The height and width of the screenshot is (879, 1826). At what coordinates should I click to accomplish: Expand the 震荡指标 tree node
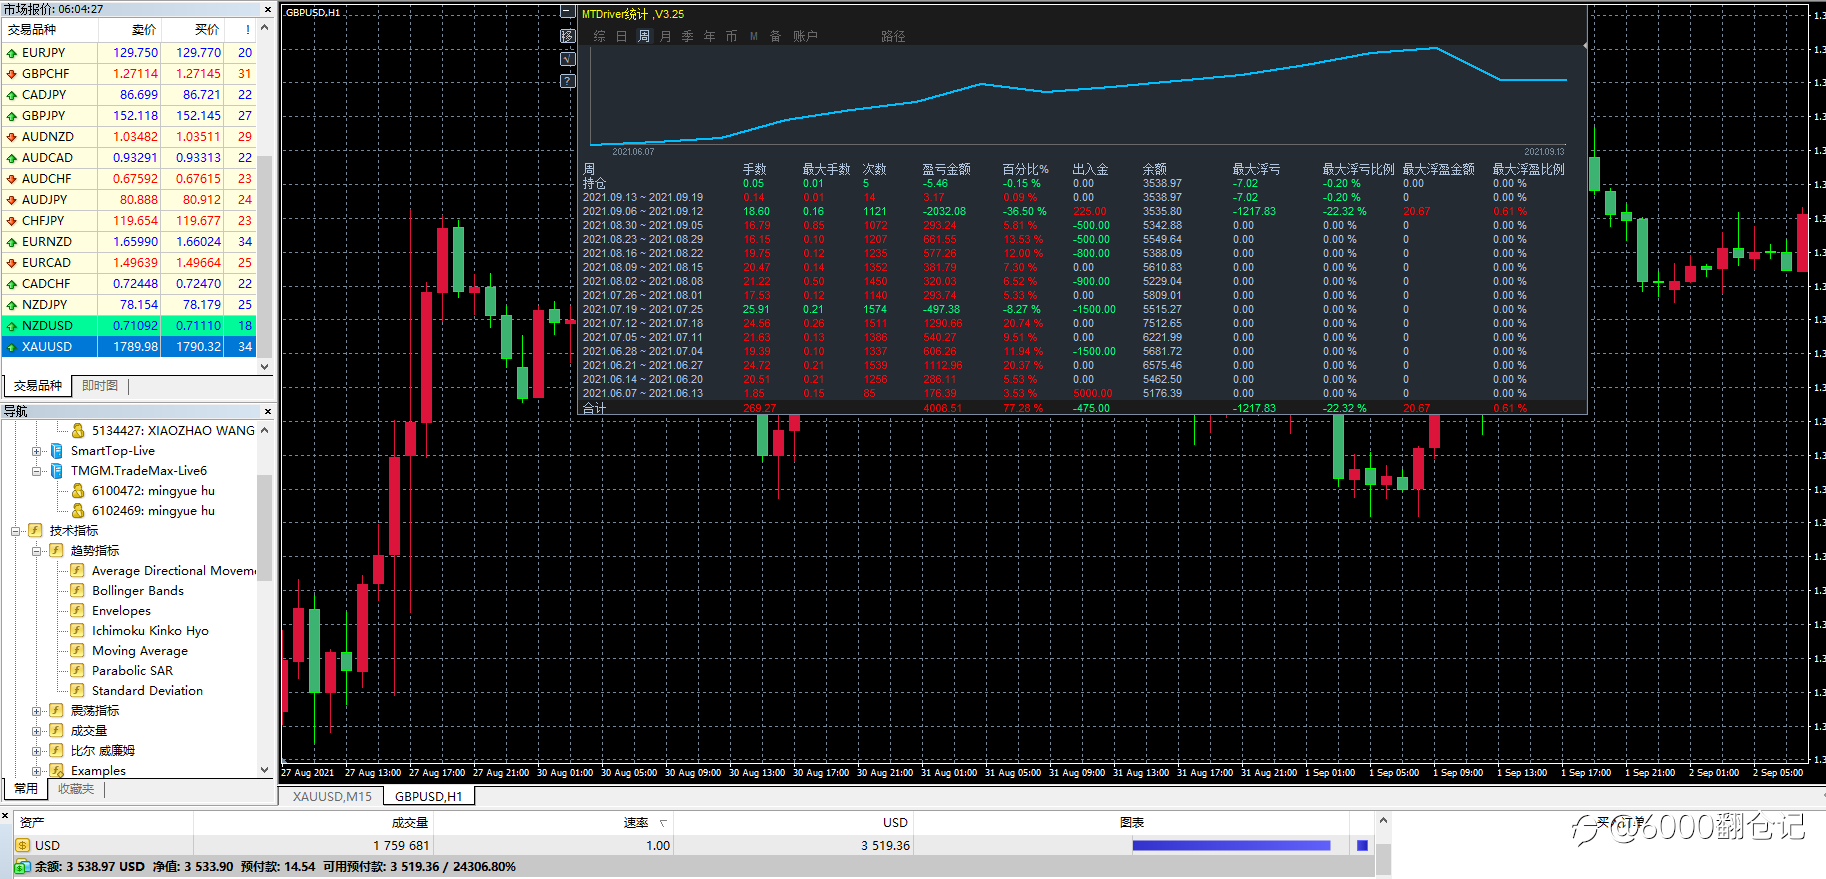point(37,711)
